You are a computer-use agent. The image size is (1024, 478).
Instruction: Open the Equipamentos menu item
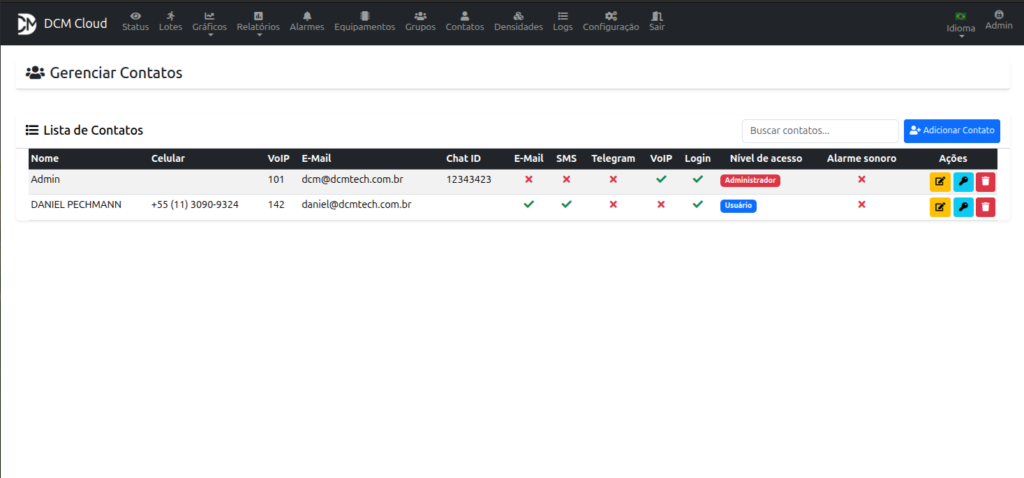pos(364,21)
